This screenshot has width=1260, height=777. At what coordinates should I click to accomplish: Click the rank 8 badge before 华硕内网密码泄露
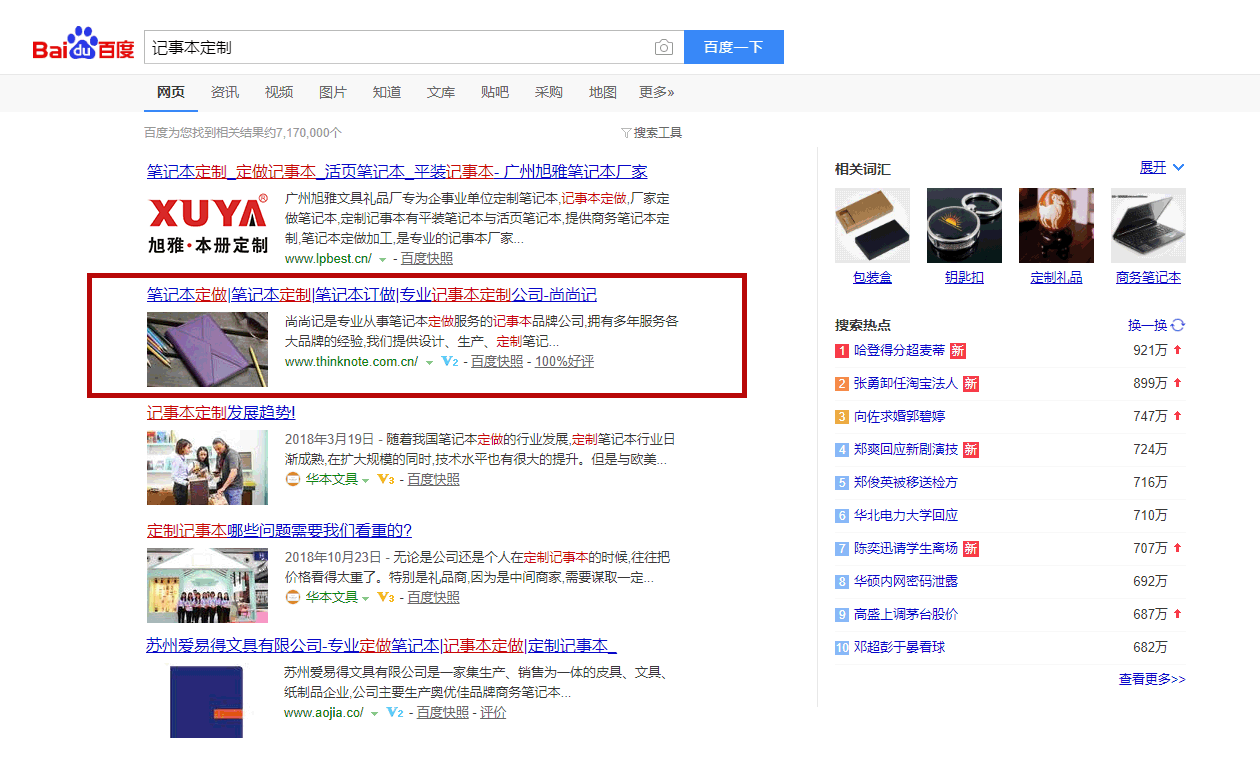coord(842,582)
